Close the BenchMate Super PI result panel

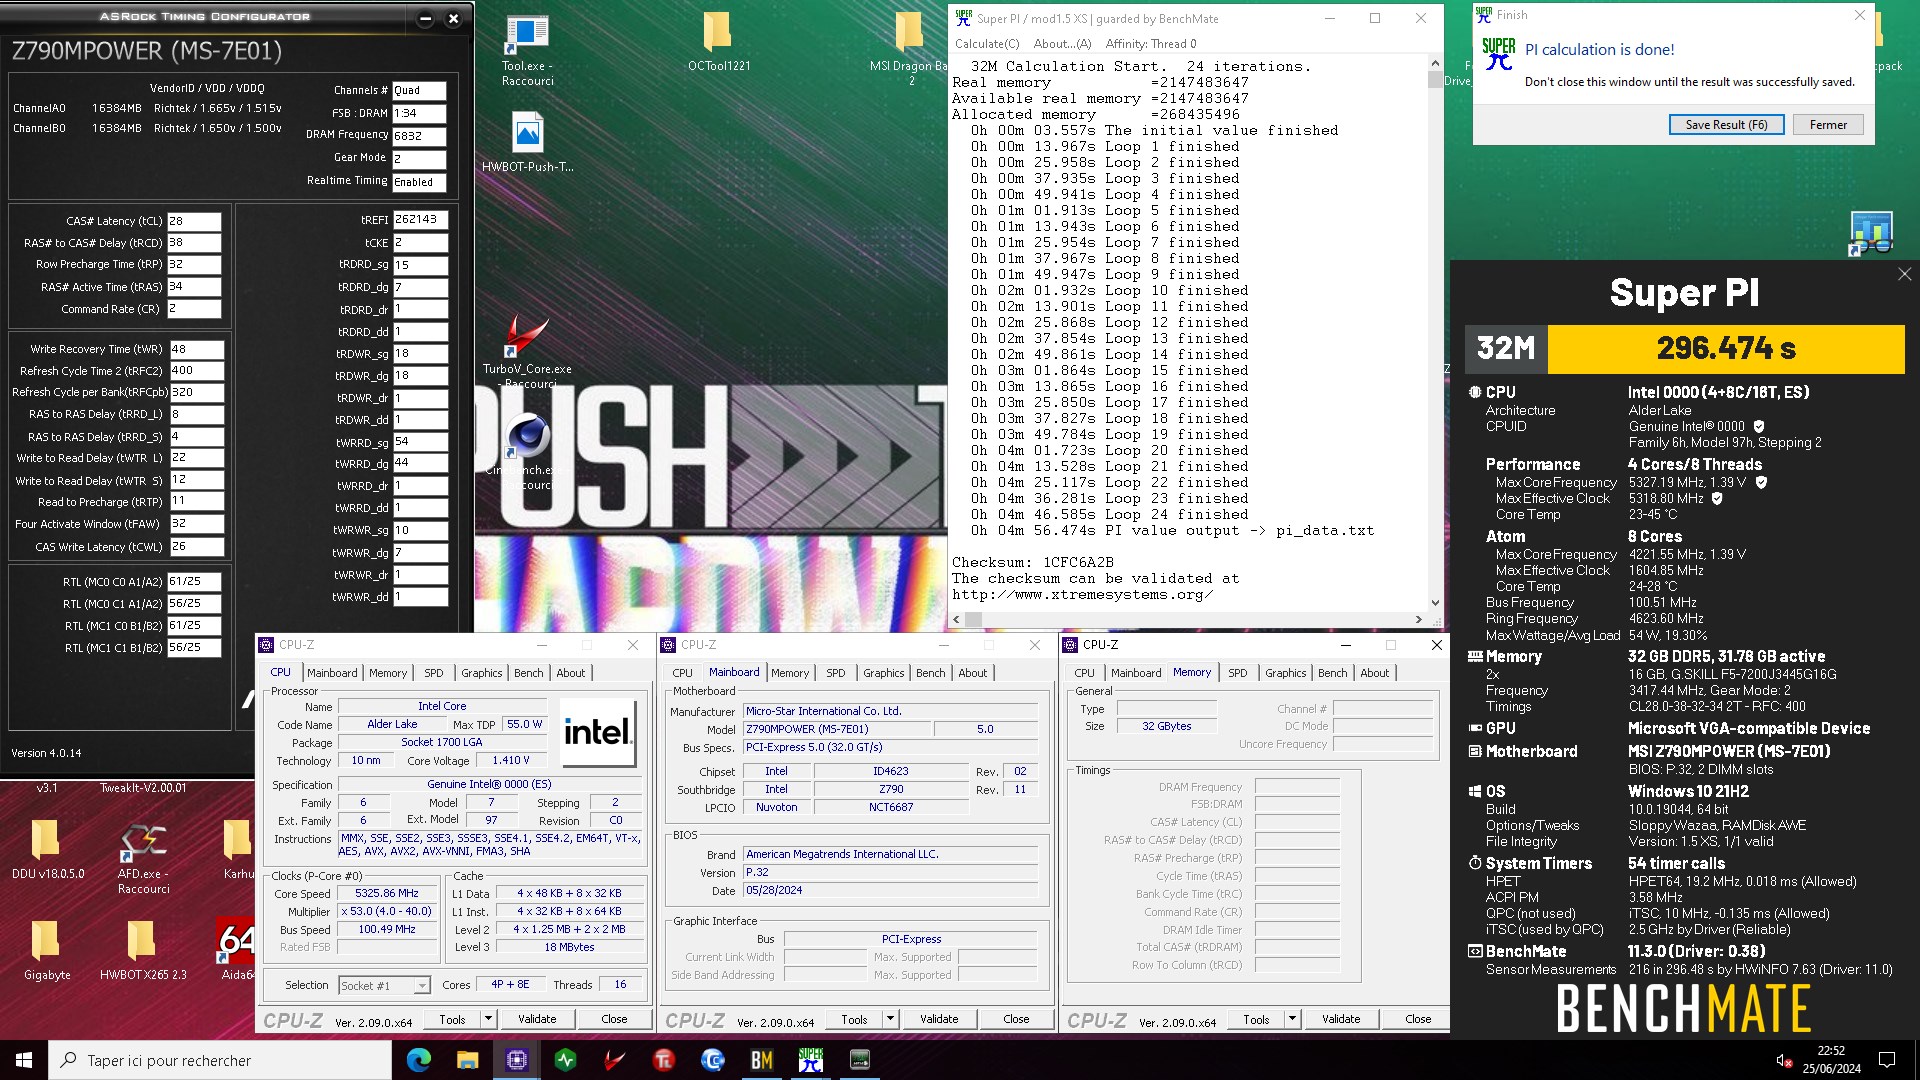[x=1904, y=274]
